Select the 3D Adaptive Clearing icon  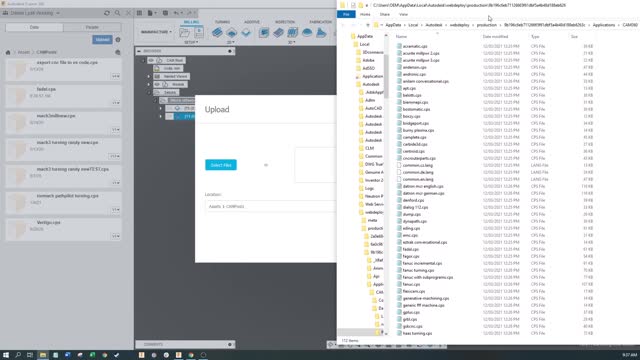(264, 32)
